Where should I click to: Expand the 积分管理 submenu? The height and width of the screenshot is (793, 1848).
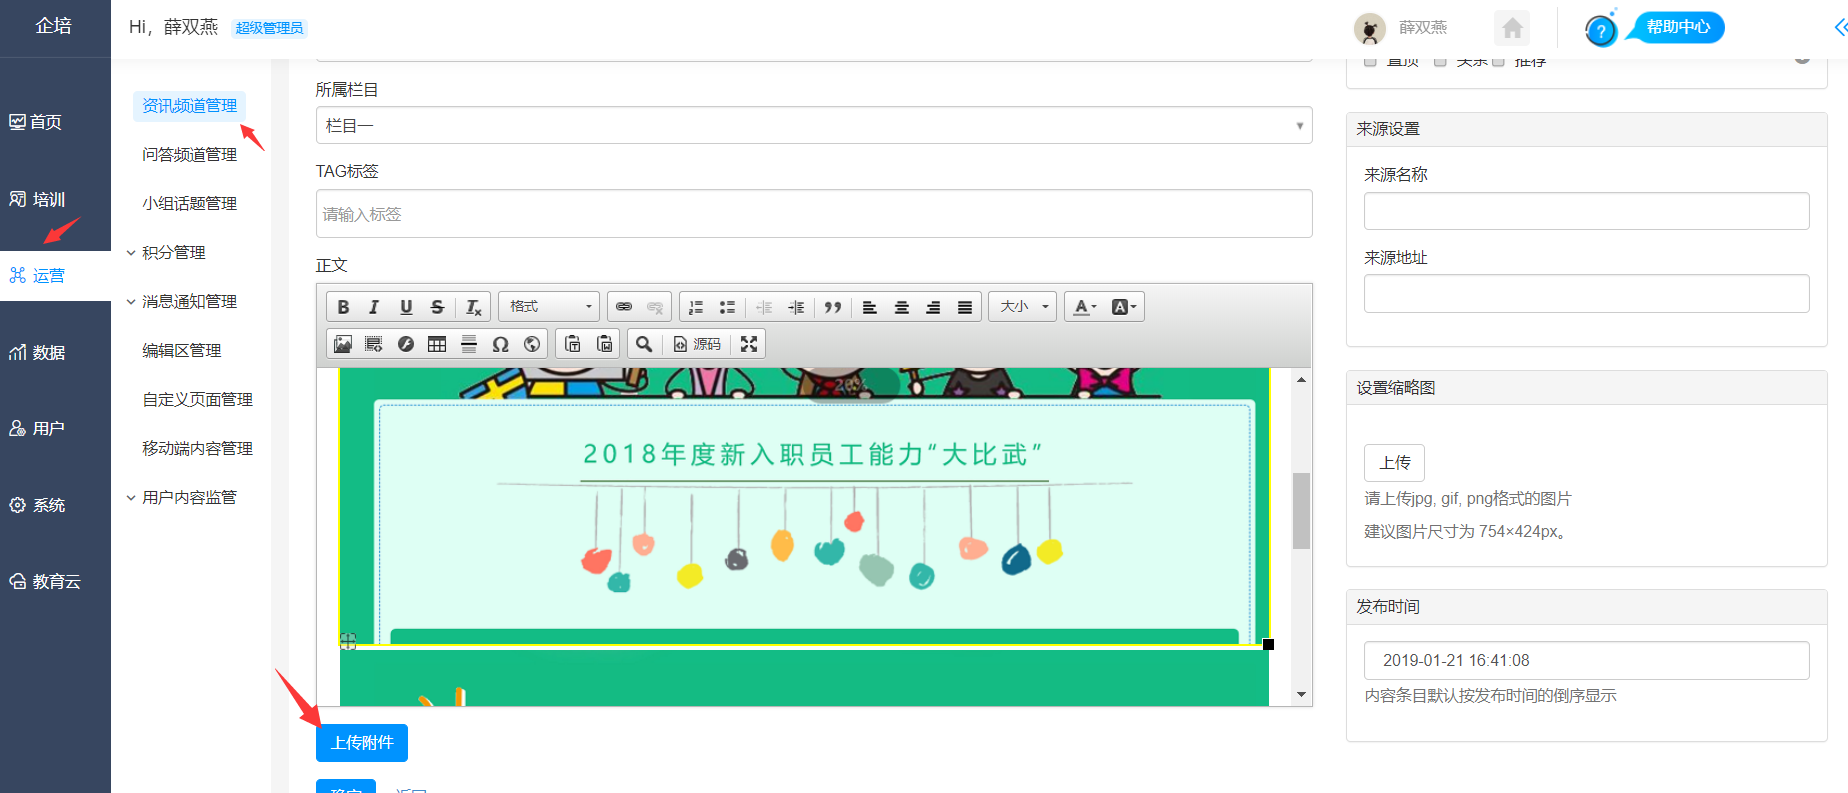point(173,253)
